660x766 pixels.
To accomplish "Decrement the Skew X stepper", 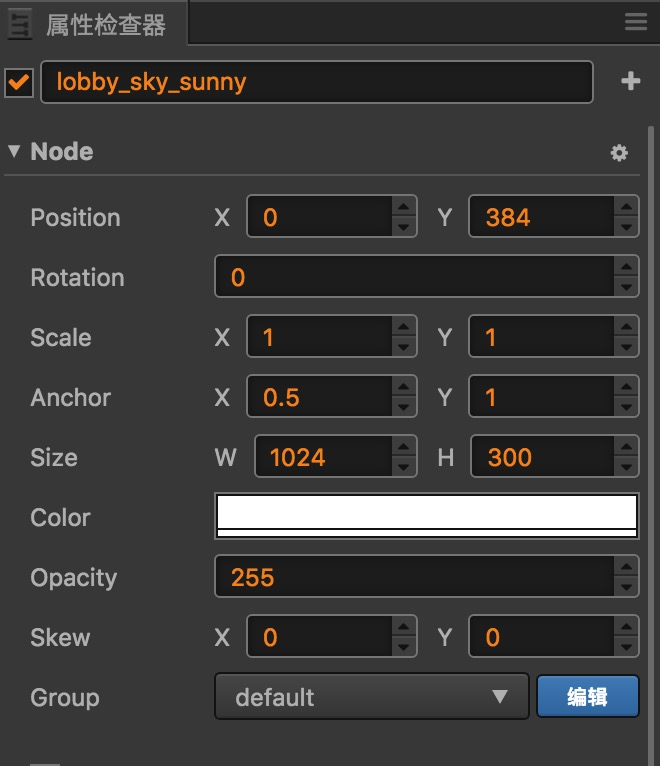I will click(x=404, y=647).
